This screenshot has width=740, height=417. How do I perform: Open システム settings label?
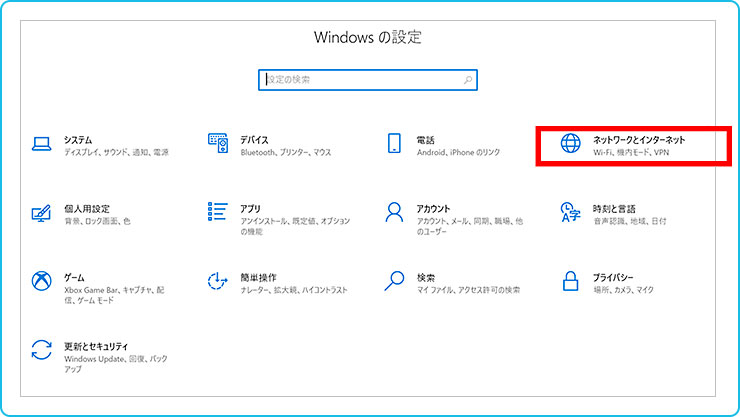(x=78, y=140)
